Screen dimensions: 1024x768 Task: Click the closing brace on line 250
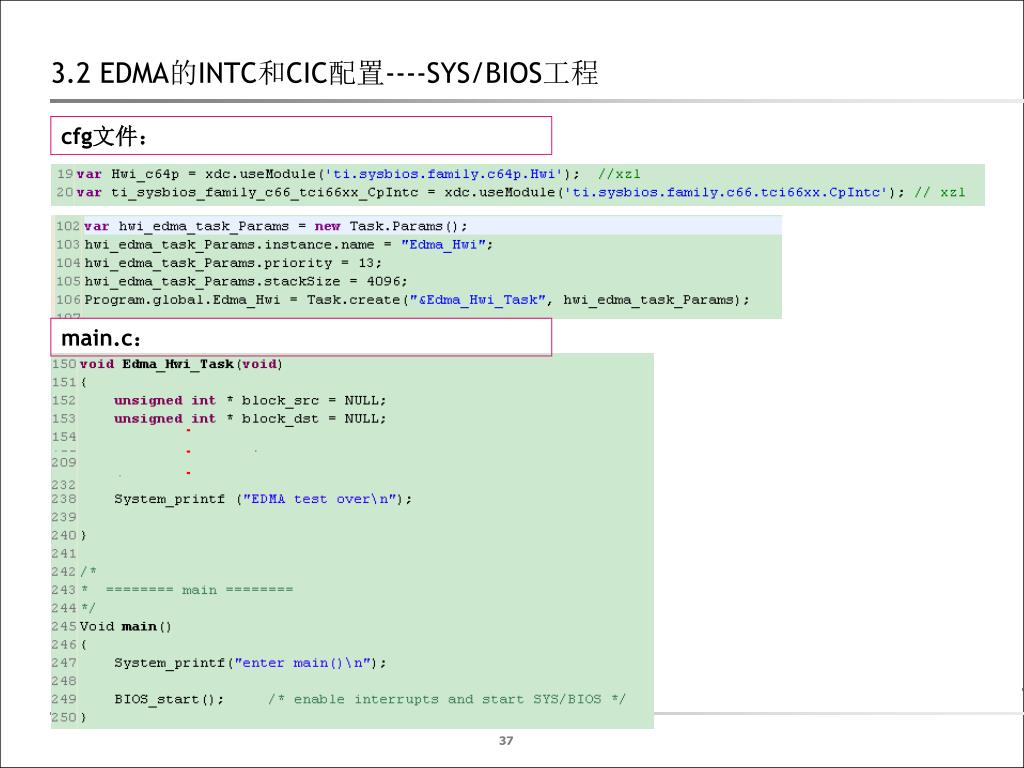coord(83,717)
